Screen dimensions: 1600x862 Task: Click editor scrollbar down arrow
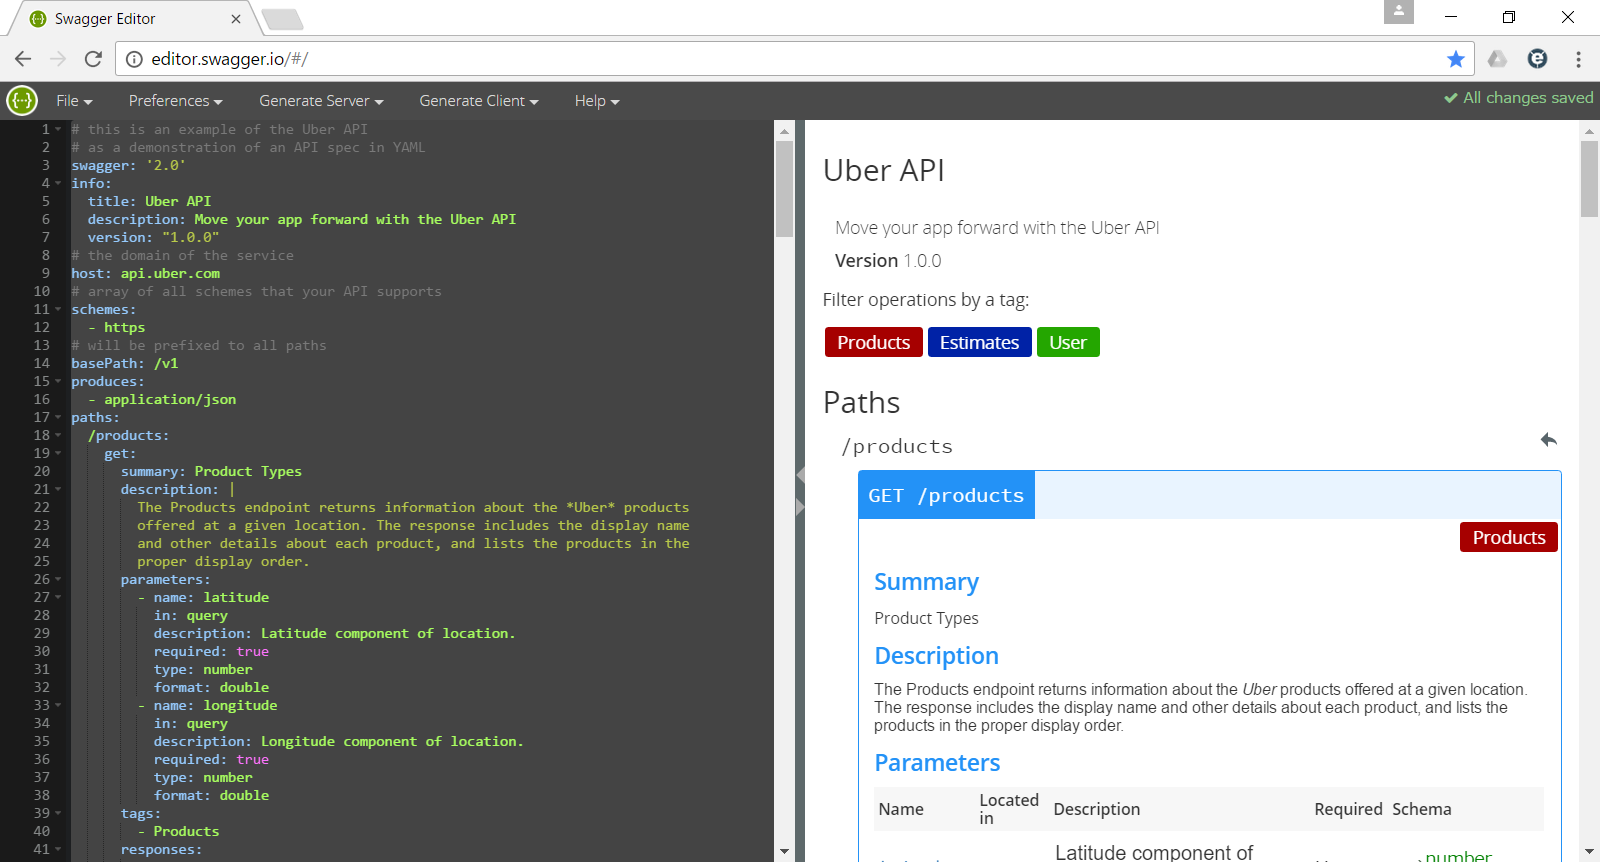(784, 852)
